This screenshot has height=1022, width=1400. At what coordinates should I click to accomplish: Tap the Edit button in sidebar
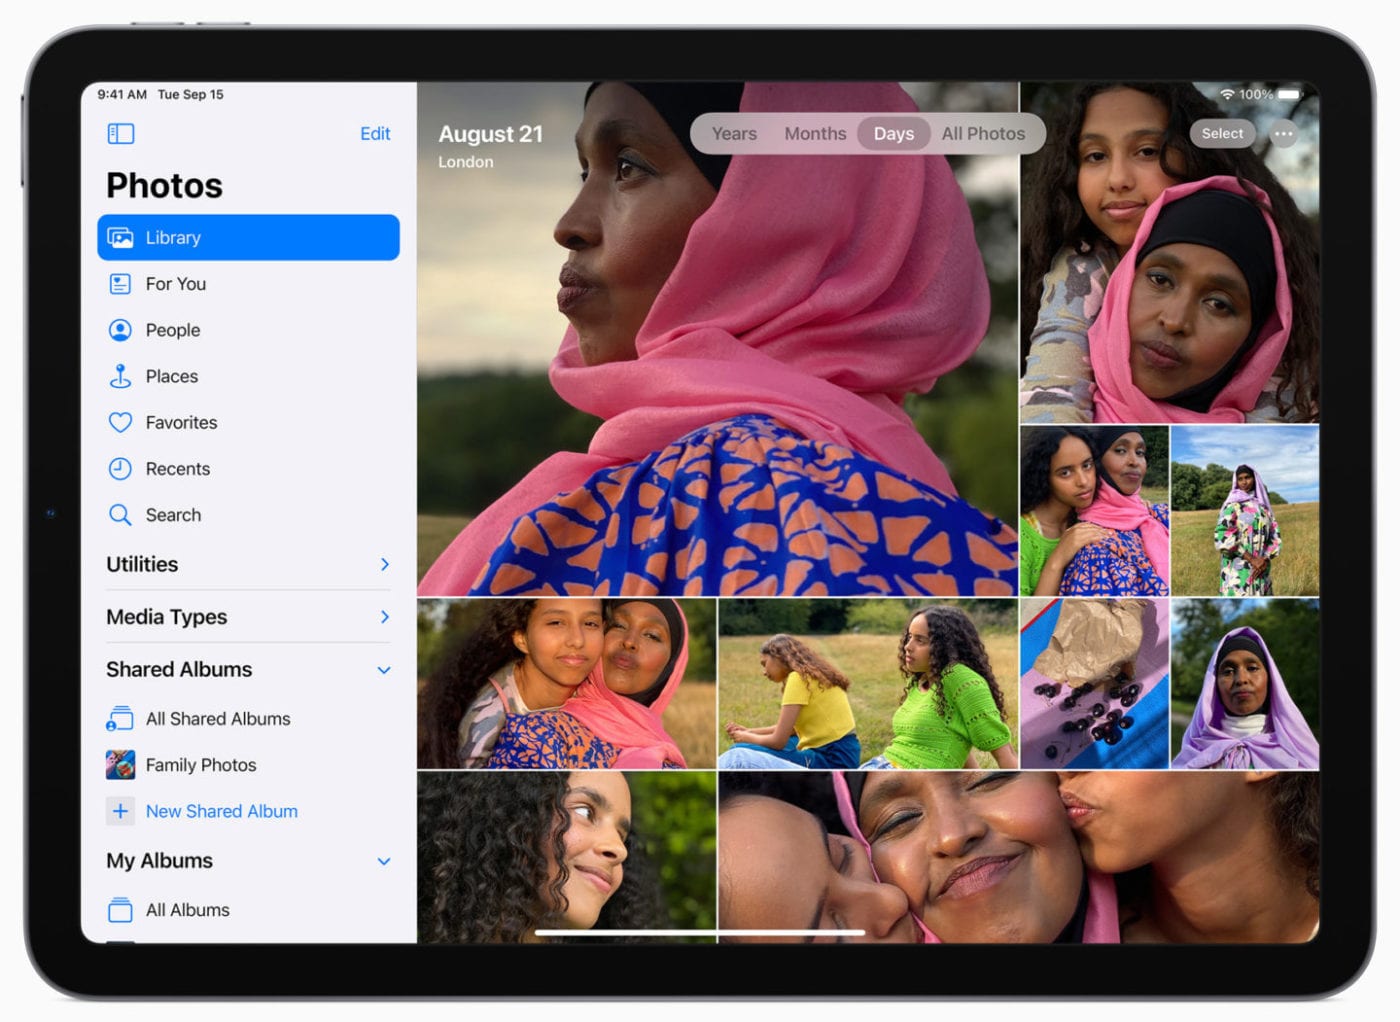(375, 134)
